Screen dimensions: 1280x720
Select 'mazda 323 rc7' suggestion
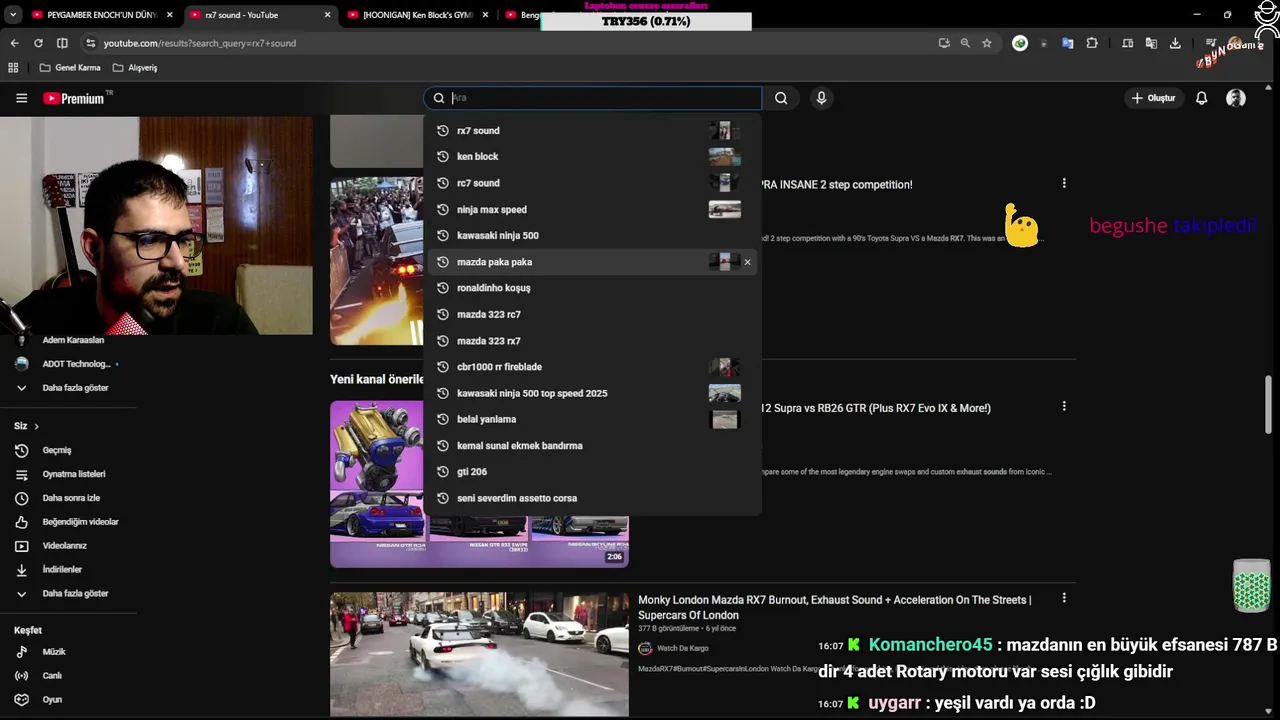tap(592, 314)
